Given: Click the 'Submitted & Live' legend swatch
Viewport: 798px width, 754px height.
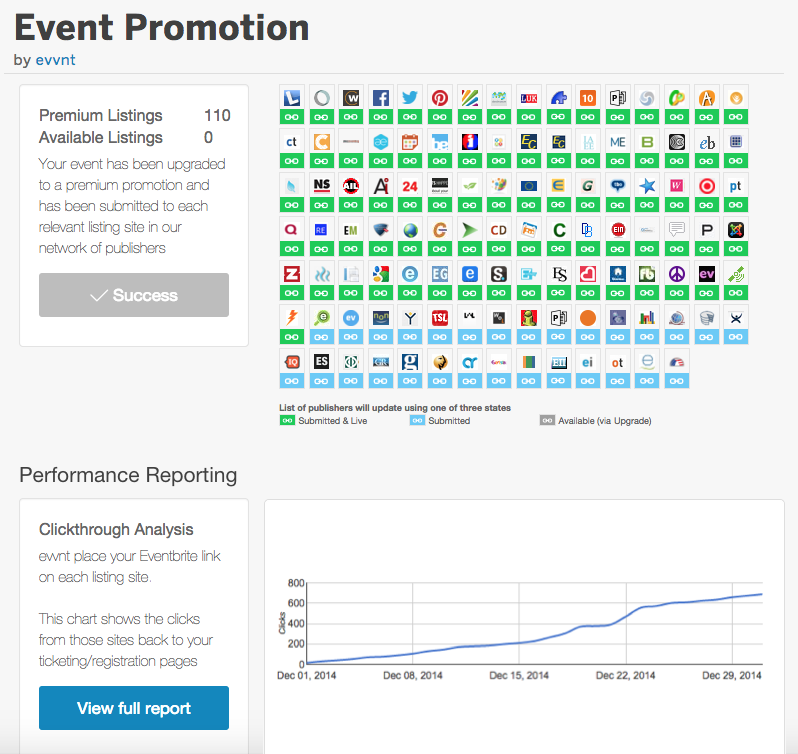Looking at the screenshot, I should [x=287, y=420].
